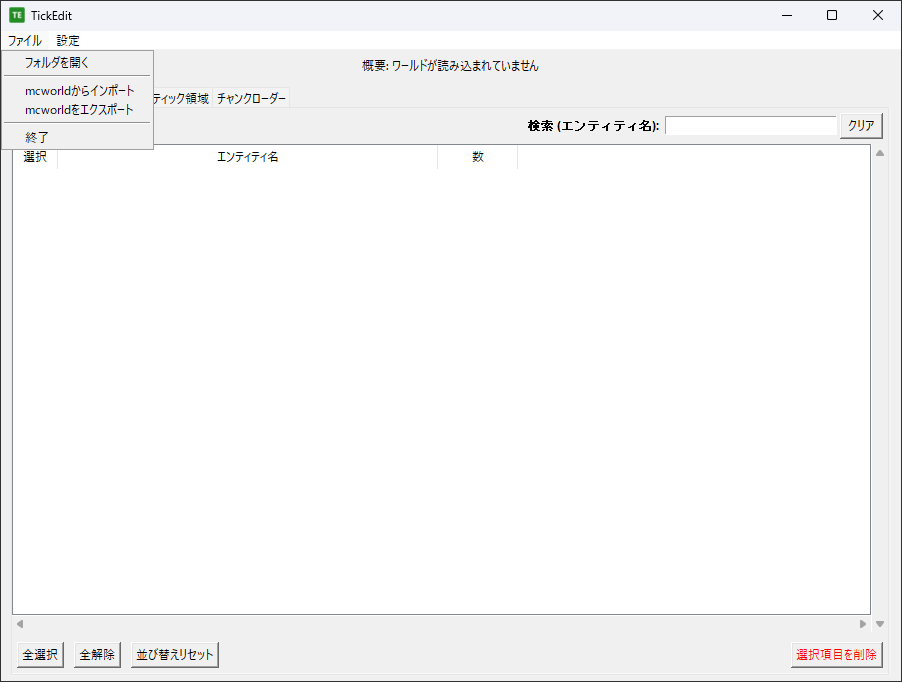902x682 pixels.
Task: Click the horizontal scrollbar right arrow
Action: [x=863, y=624]
